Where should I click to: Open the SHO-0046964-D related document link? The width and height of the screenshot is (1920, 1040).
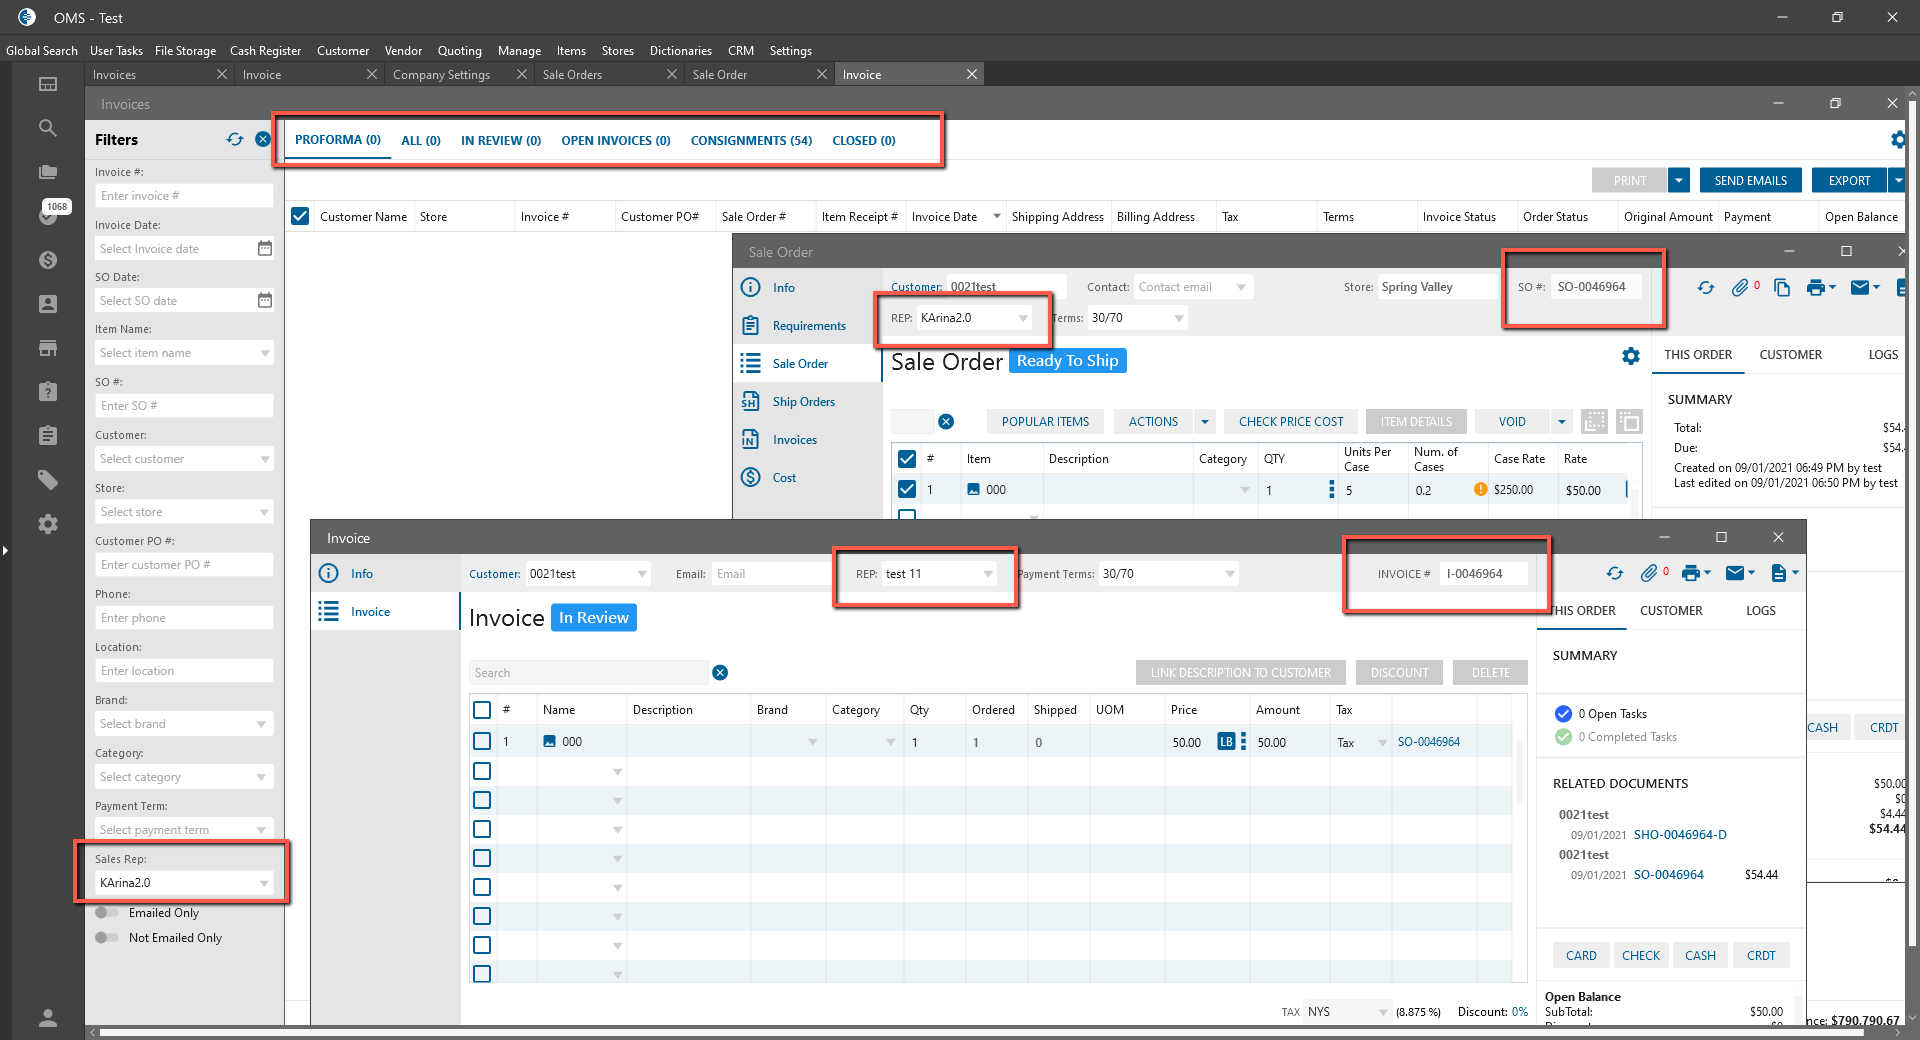click(x=1679, y=835)
